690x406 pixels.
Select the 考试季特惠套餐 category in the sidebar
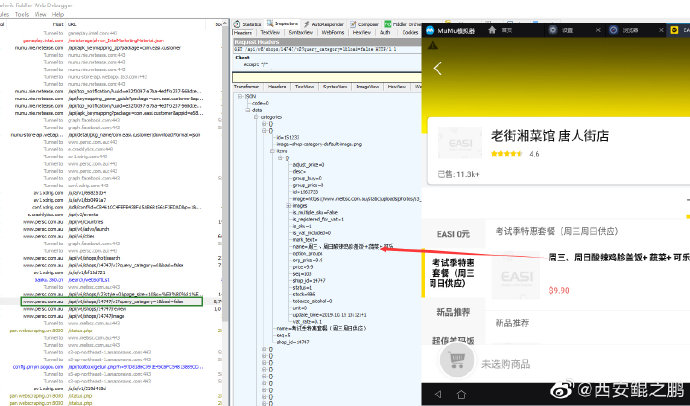tap(453, 273)
